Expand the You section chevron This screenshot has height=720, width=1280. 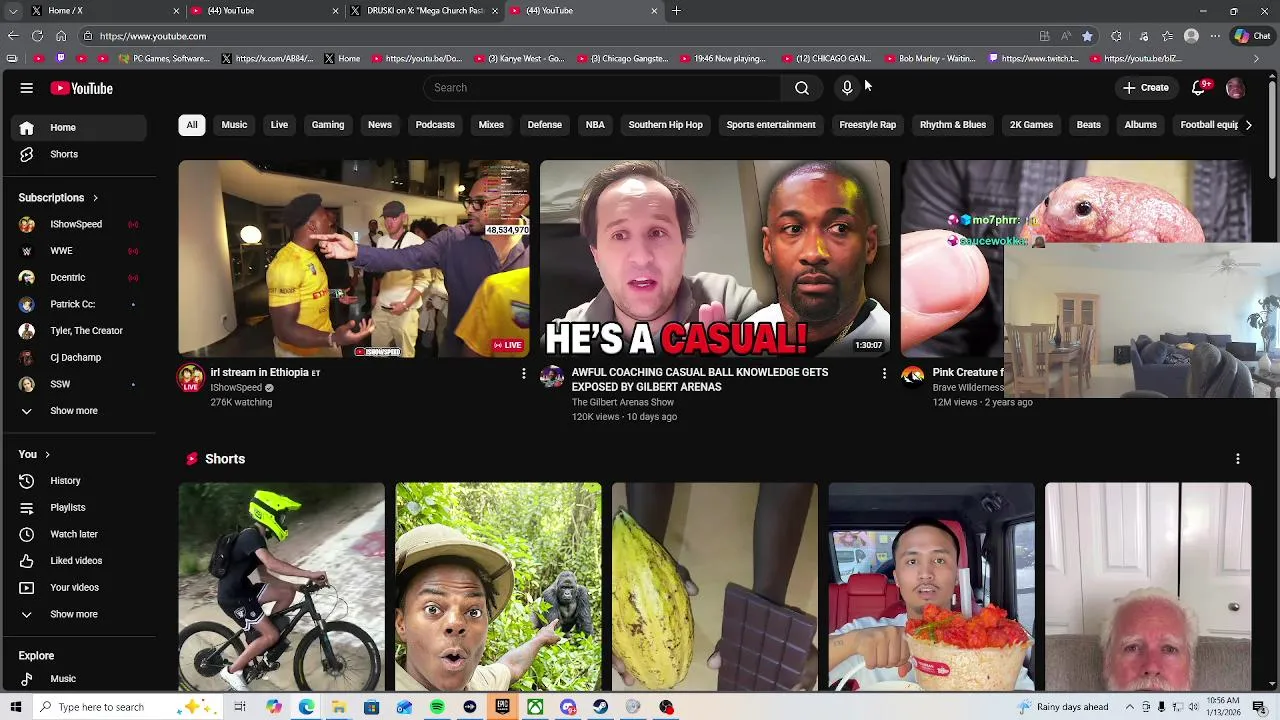47,455
